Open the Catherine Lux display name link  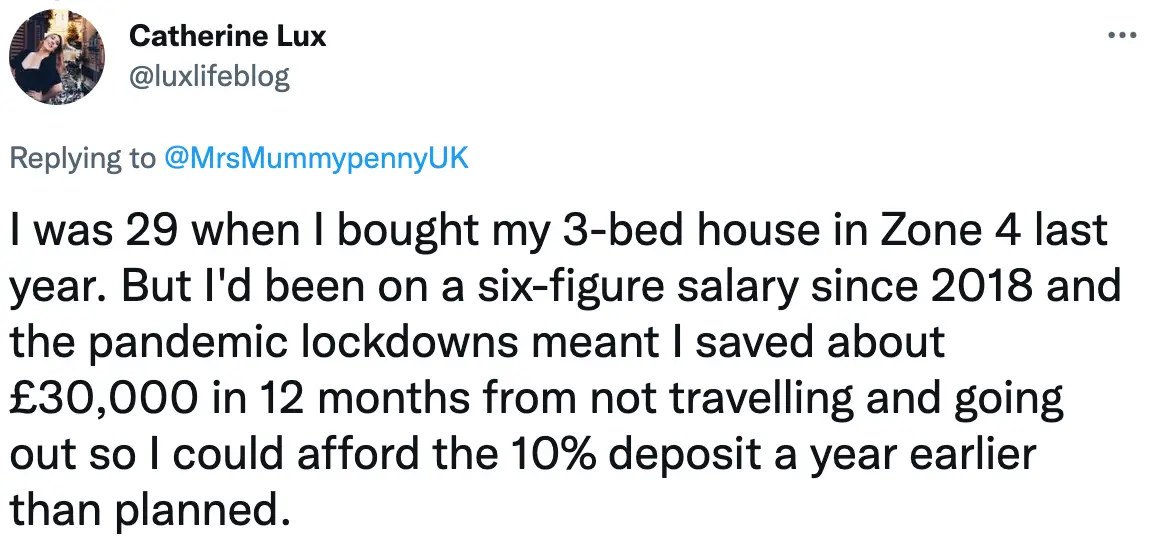[227, 38]
